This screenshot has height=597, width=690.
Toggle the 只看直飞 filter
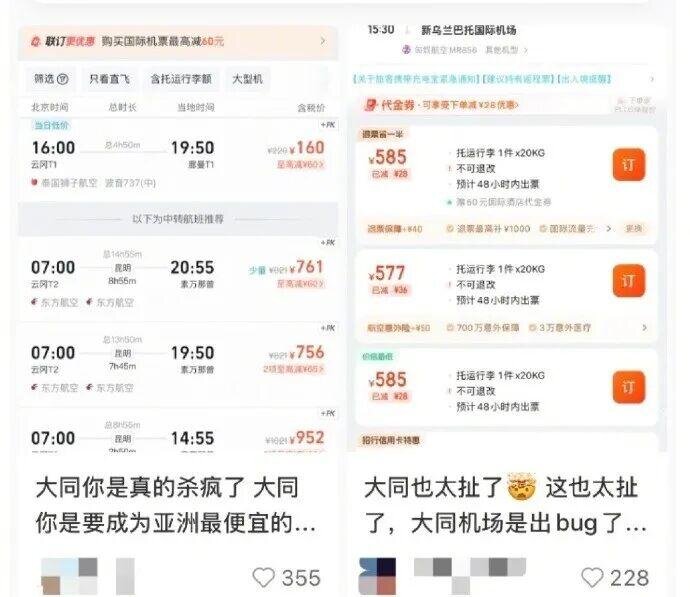coord(109,79)
